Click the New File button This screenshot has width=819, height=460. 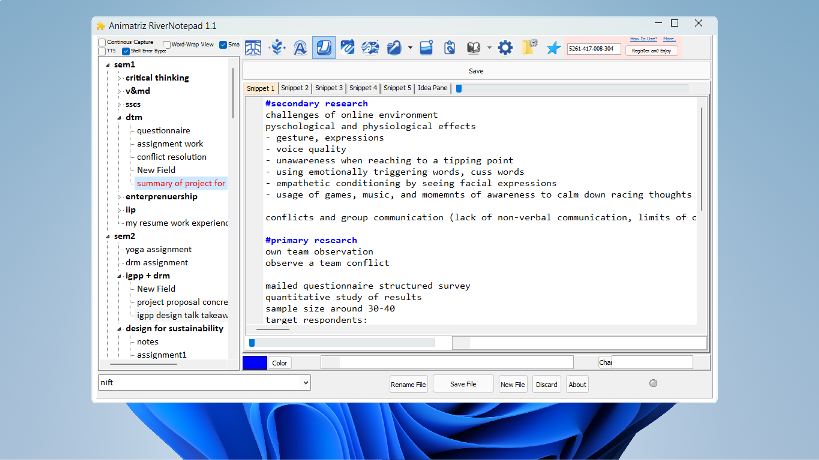(512, 384)
